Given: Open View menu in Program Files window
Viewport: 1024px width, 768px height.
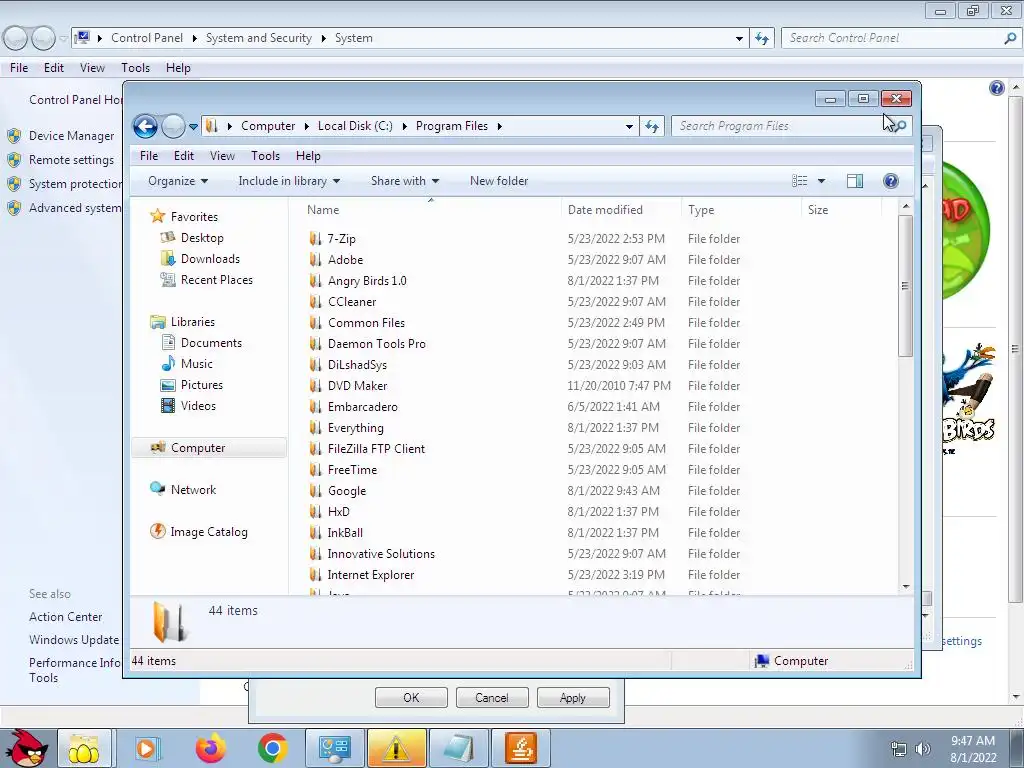Looking at the screenshot, I should pyautogui.click(x=222, y=155).
